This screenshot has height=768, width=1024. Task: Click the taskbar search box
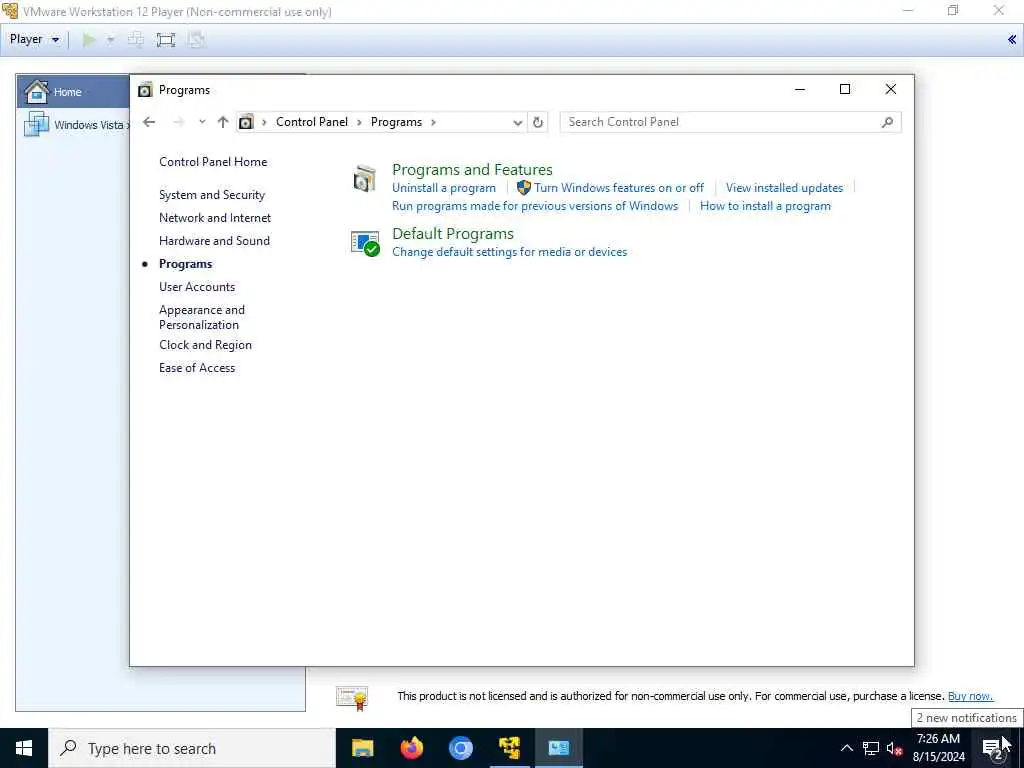(x=192, y=748)
